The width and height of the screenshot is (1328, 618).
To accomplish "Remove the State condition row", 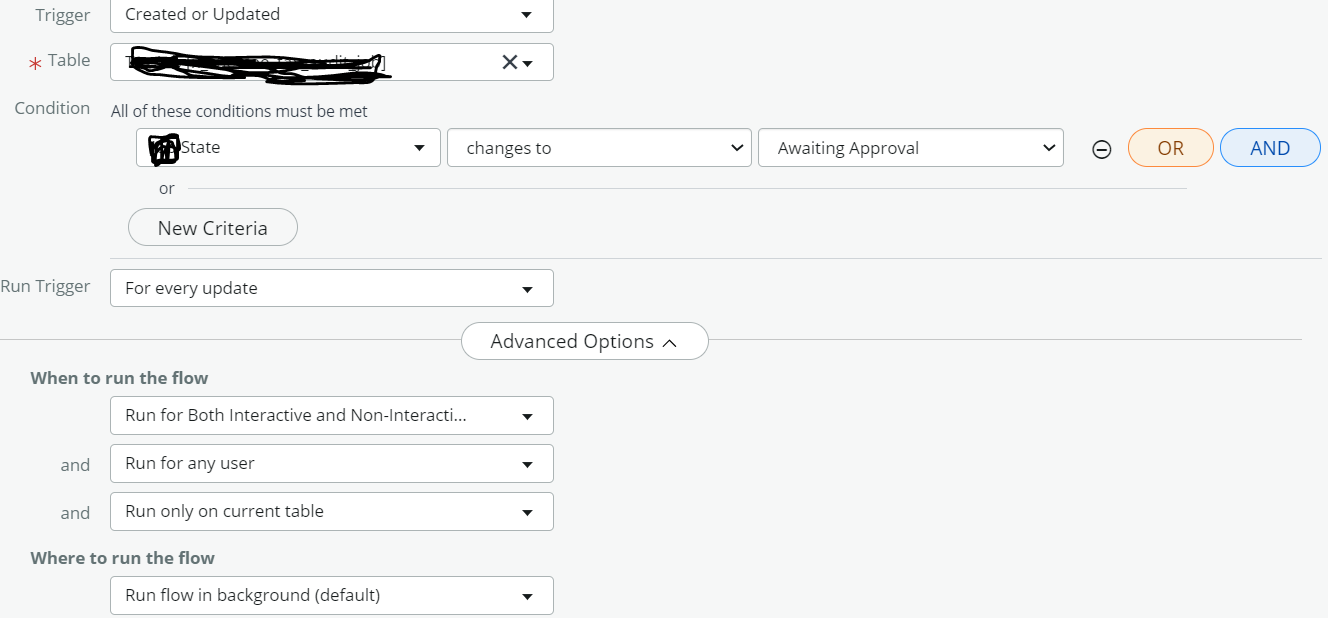I will tap(1101, 149).
